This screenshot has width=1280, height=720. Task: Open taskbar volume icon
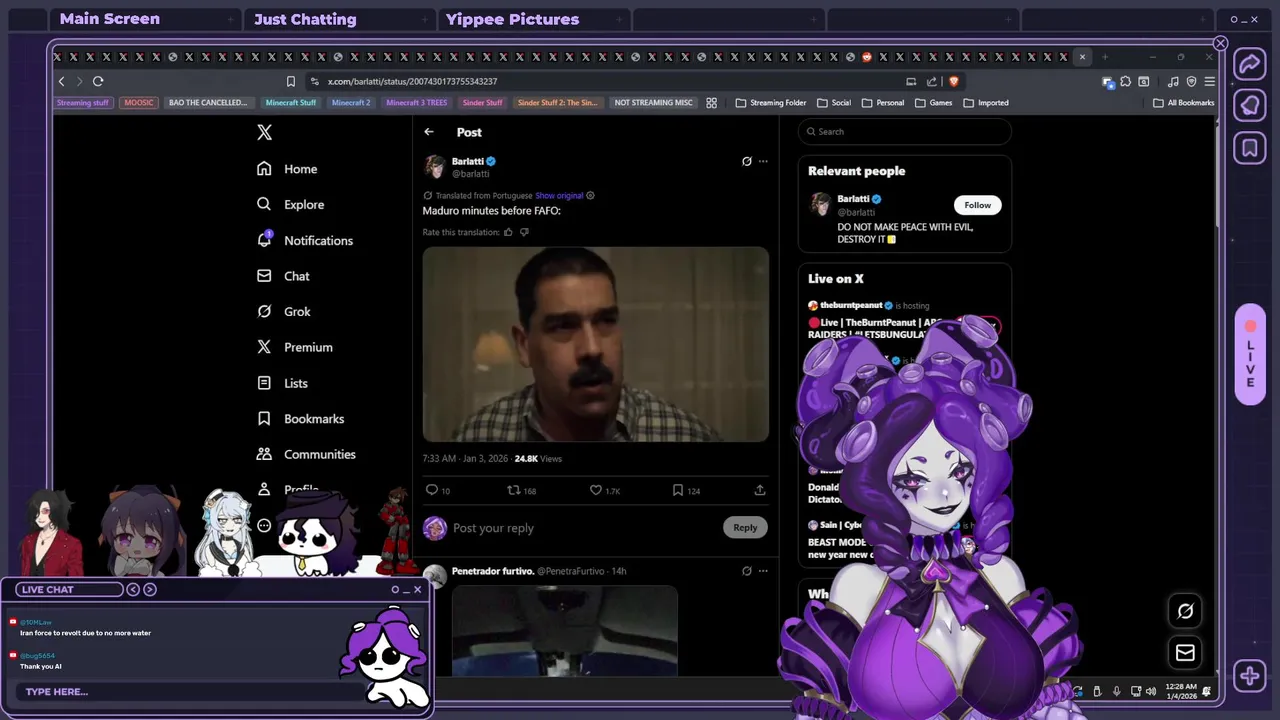coord(1150,691)
